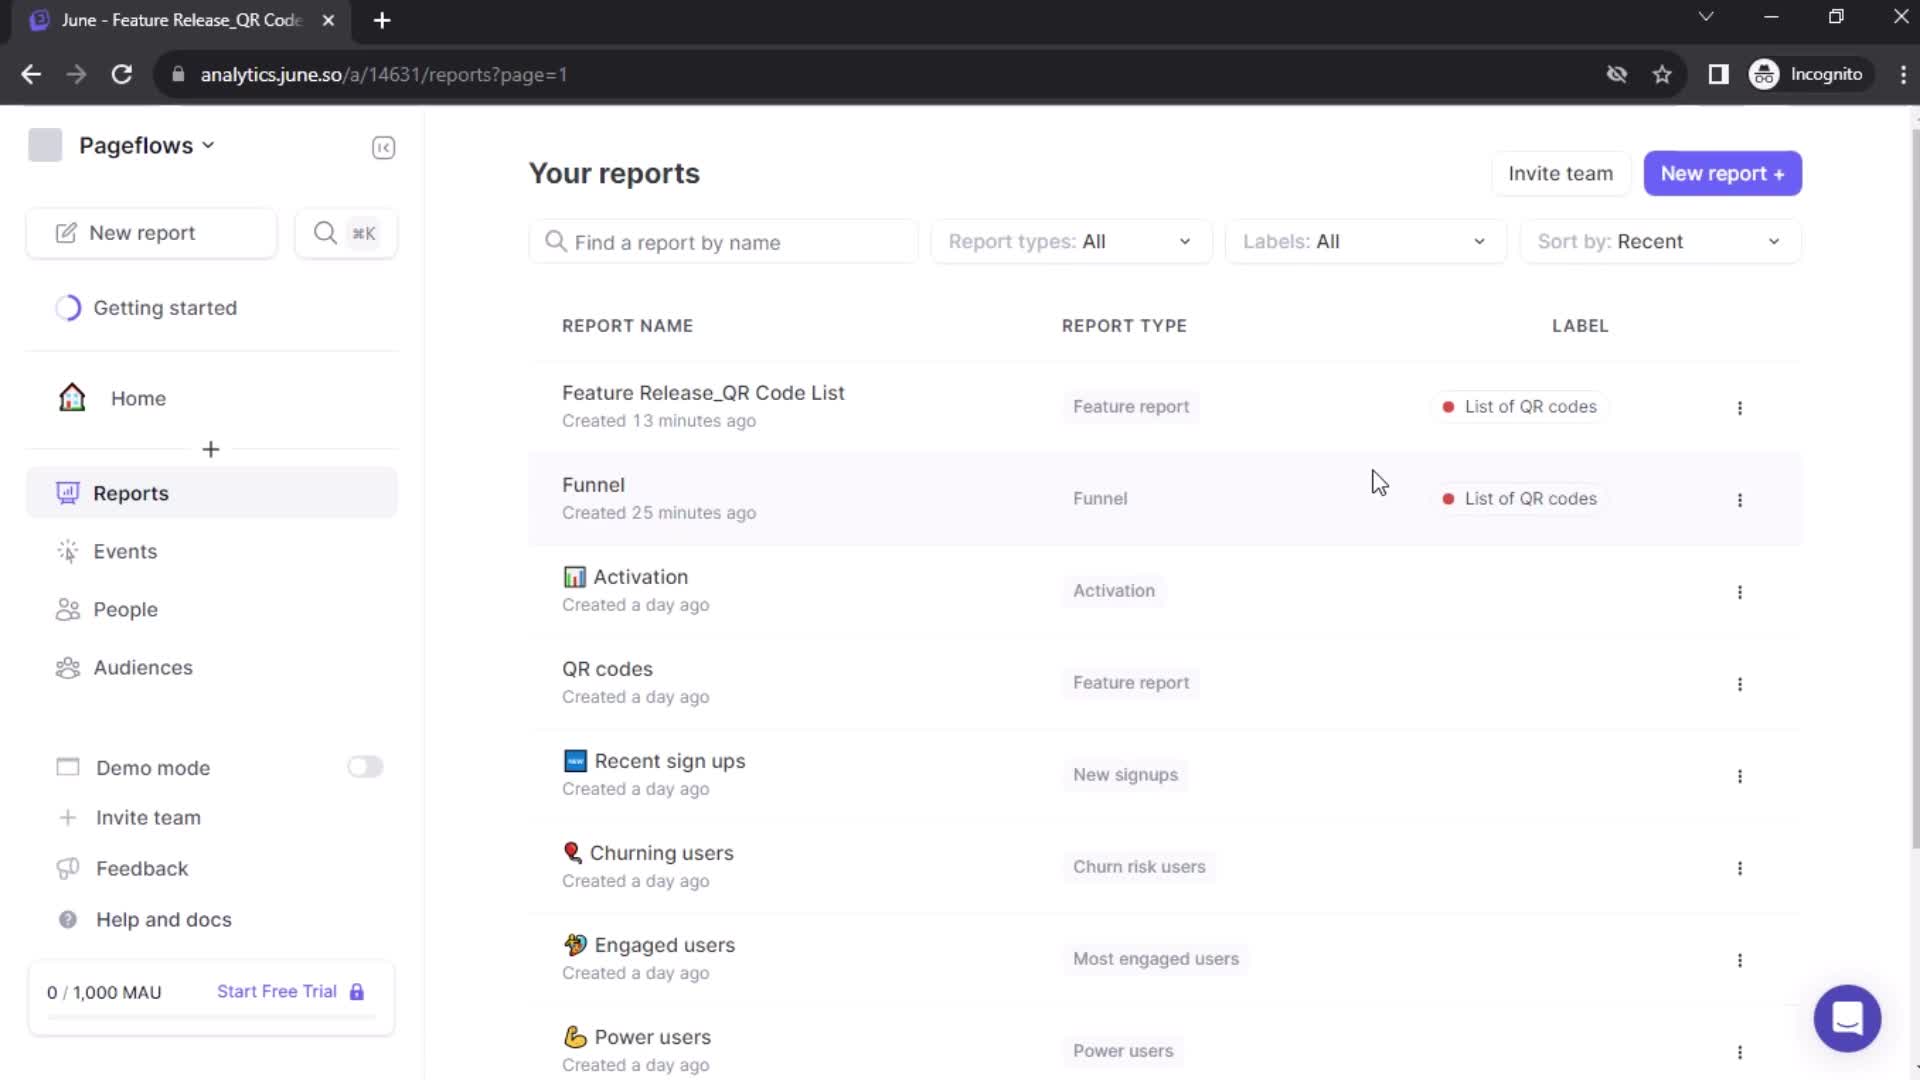This screenshot has height=1080, width=1920.
Task: Go to Reports in the sidebar
Action: click(x=211, y=493)
